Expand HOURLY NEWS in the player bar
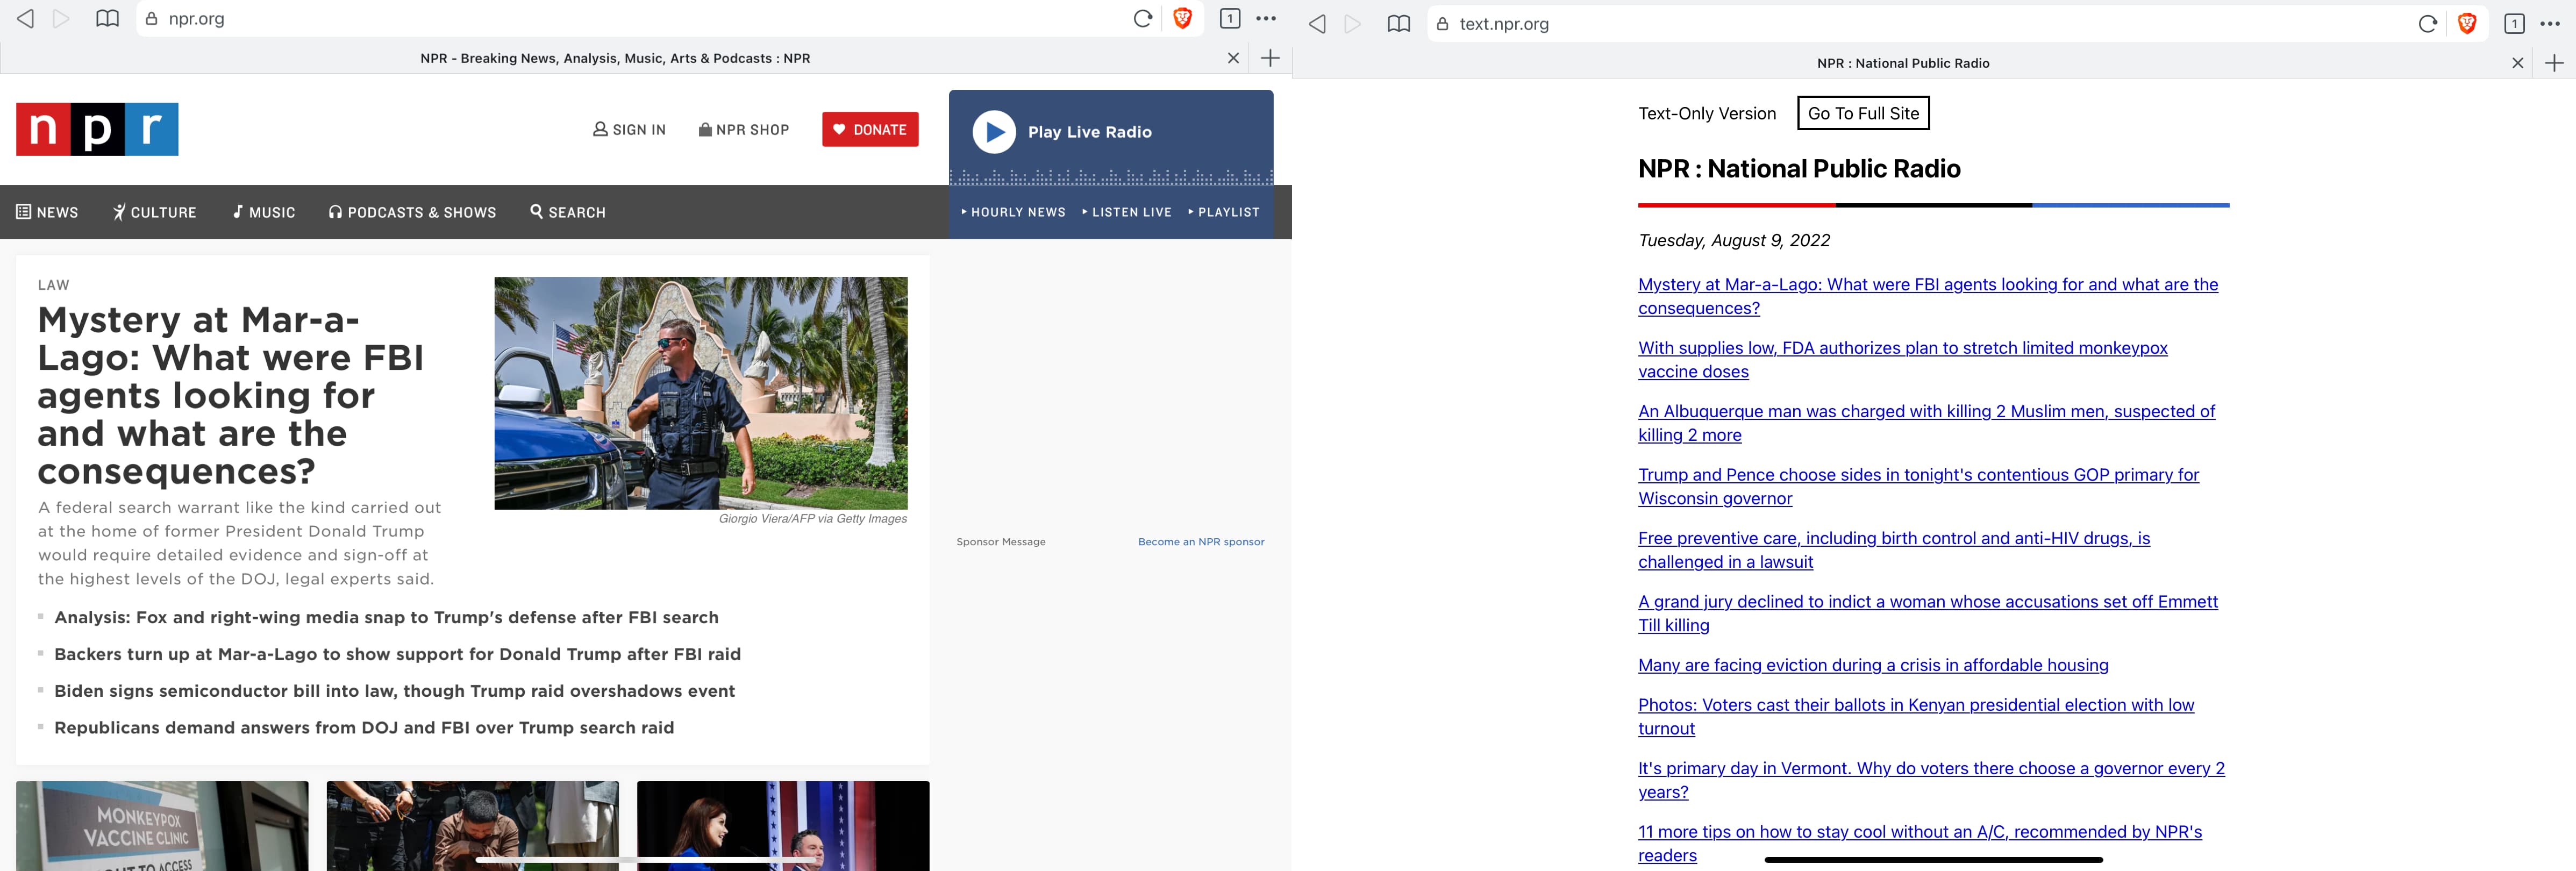Image resolution: width=2576 pixels, height=871 pixels. (1013, 212)
